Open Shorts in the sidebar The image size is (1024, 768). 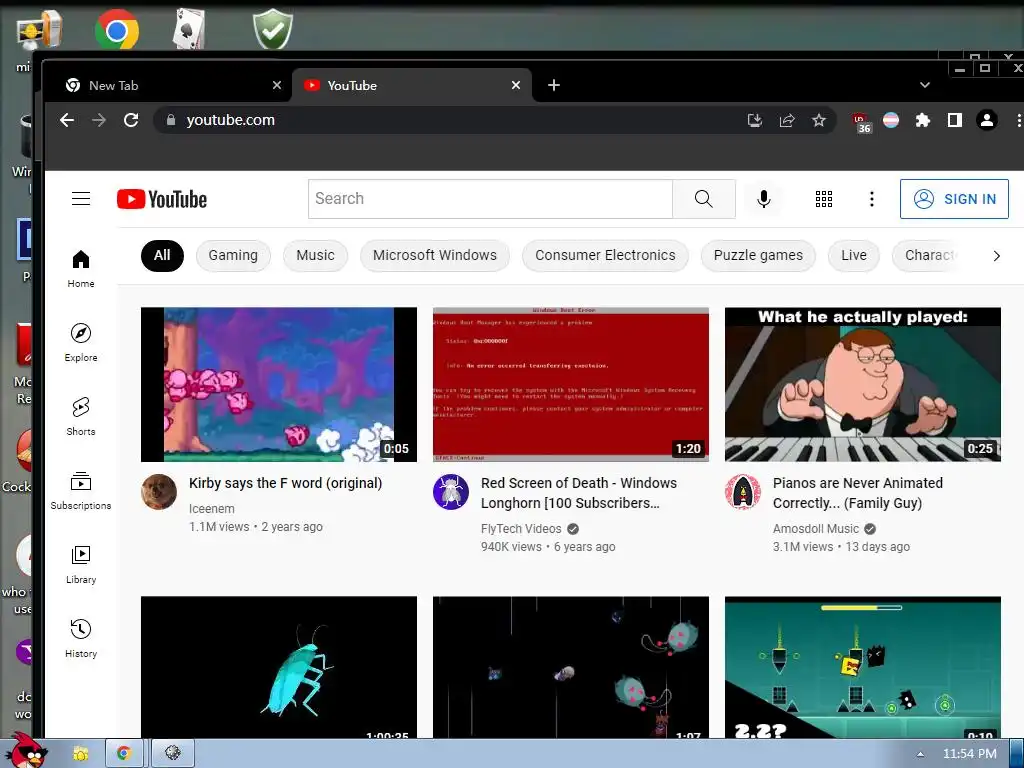point(81,416)
